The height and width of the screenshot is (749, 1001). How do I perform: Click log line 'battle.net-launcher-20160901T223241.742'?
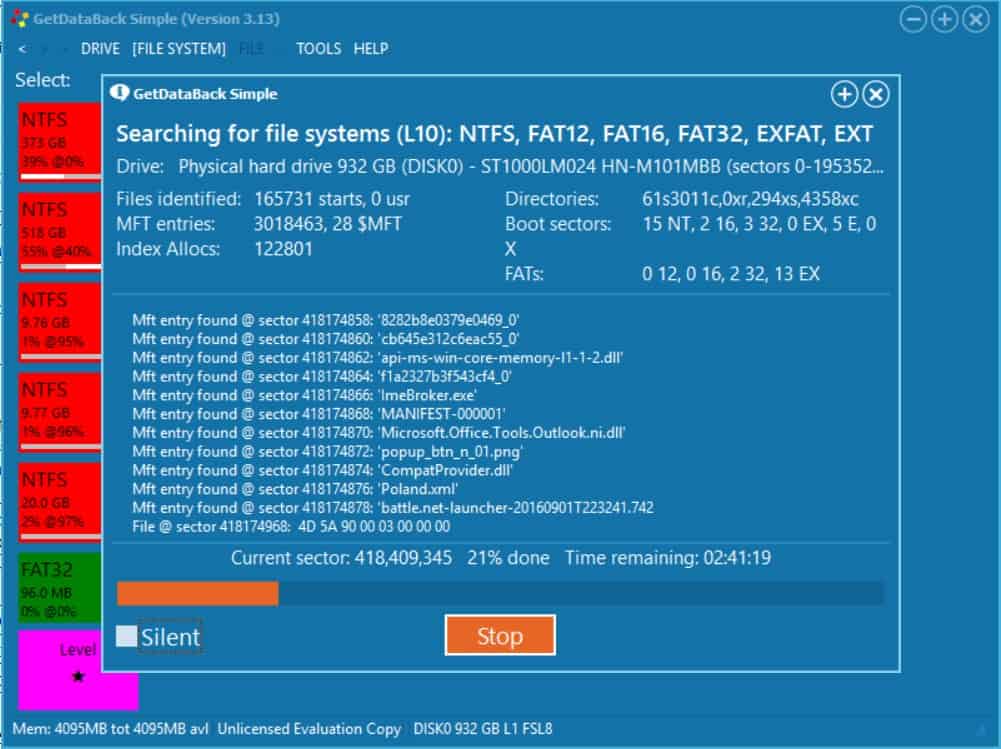coord(393,508)
